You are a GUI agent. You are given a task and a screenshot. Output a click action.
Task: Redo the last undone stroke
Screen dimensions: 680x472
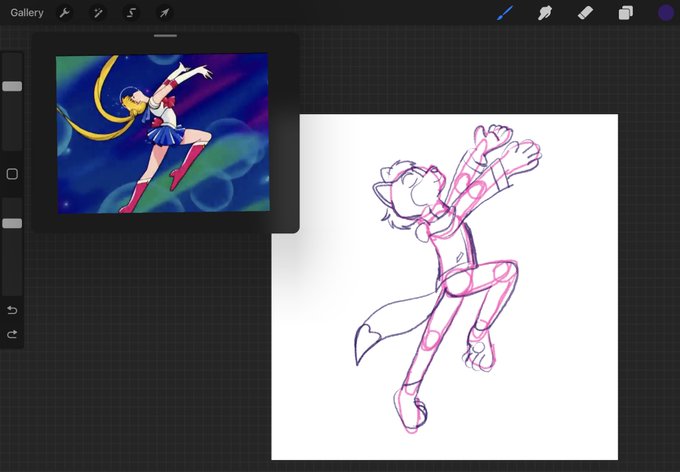click(12, 334)
